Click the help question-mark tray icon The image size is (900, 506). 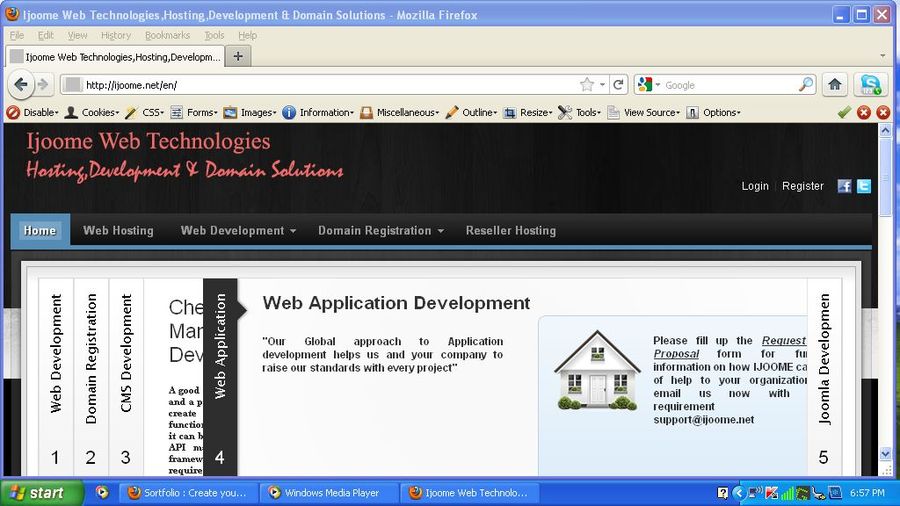click(723, 493)
